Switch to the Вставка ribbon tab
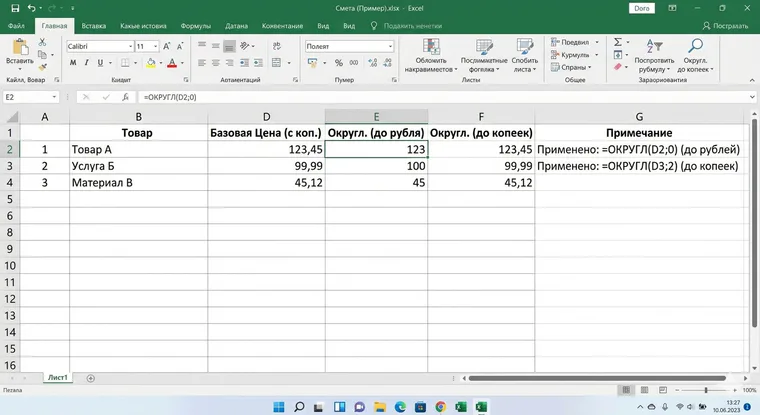 94,26
